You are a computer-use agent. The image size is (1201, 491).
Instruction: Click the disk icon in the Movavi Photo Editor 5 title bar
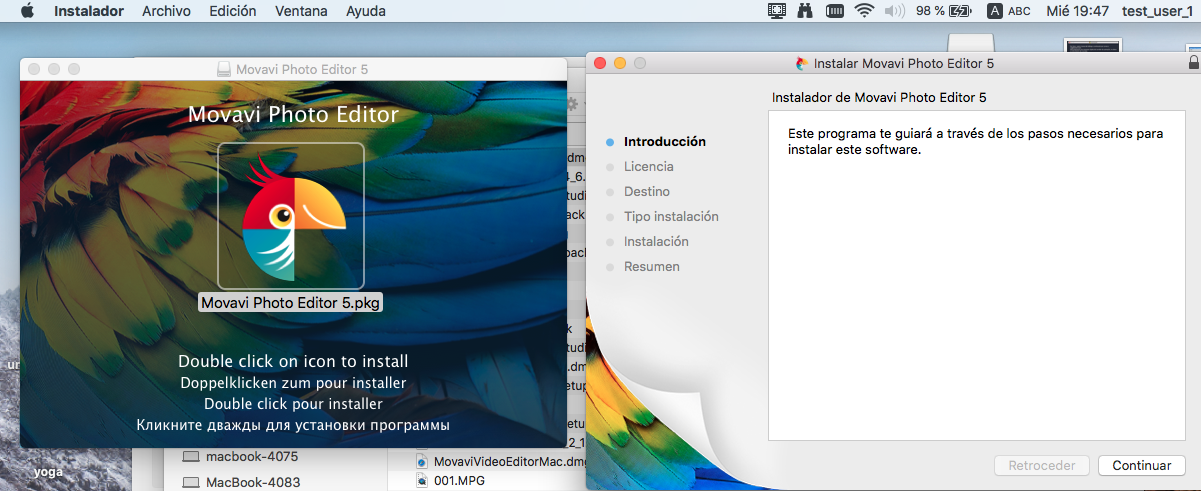pos(224,69)
